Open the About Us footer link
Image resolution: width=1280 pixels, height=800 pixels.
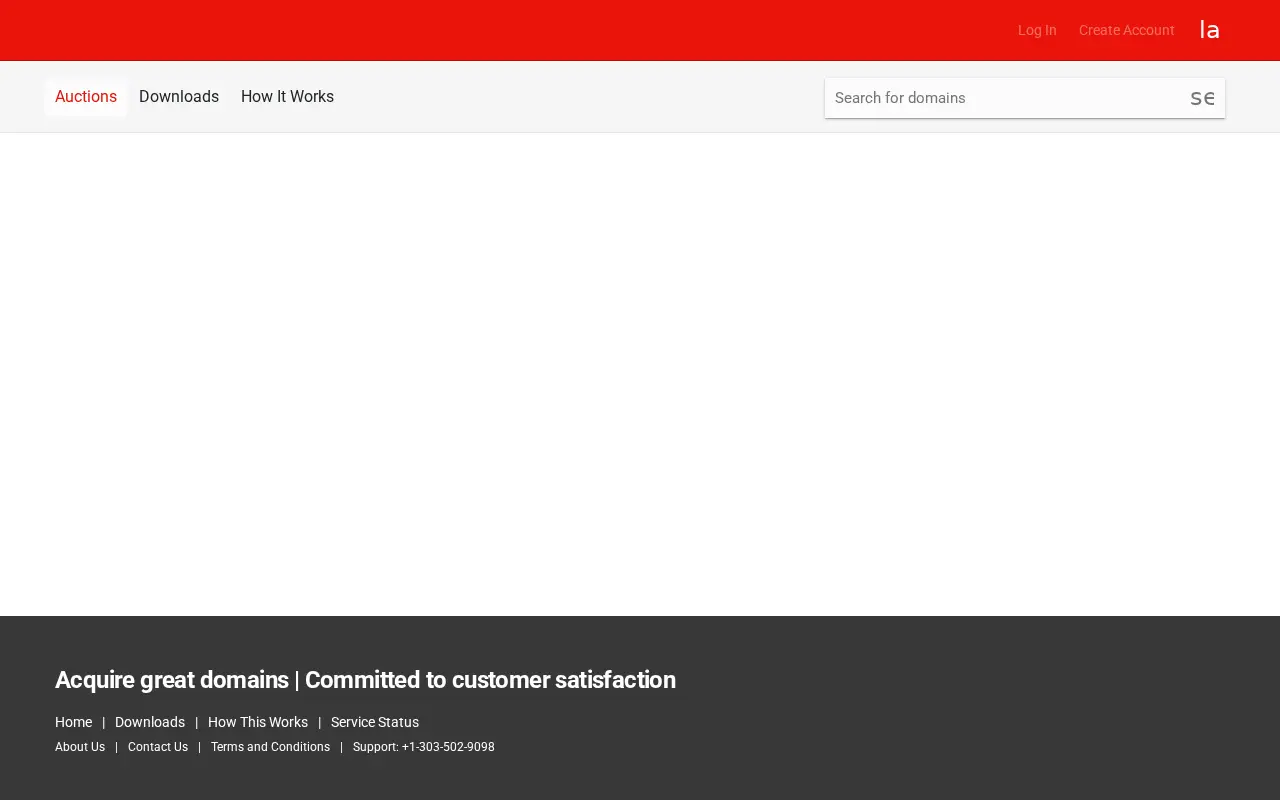click(x=80, y=747)
